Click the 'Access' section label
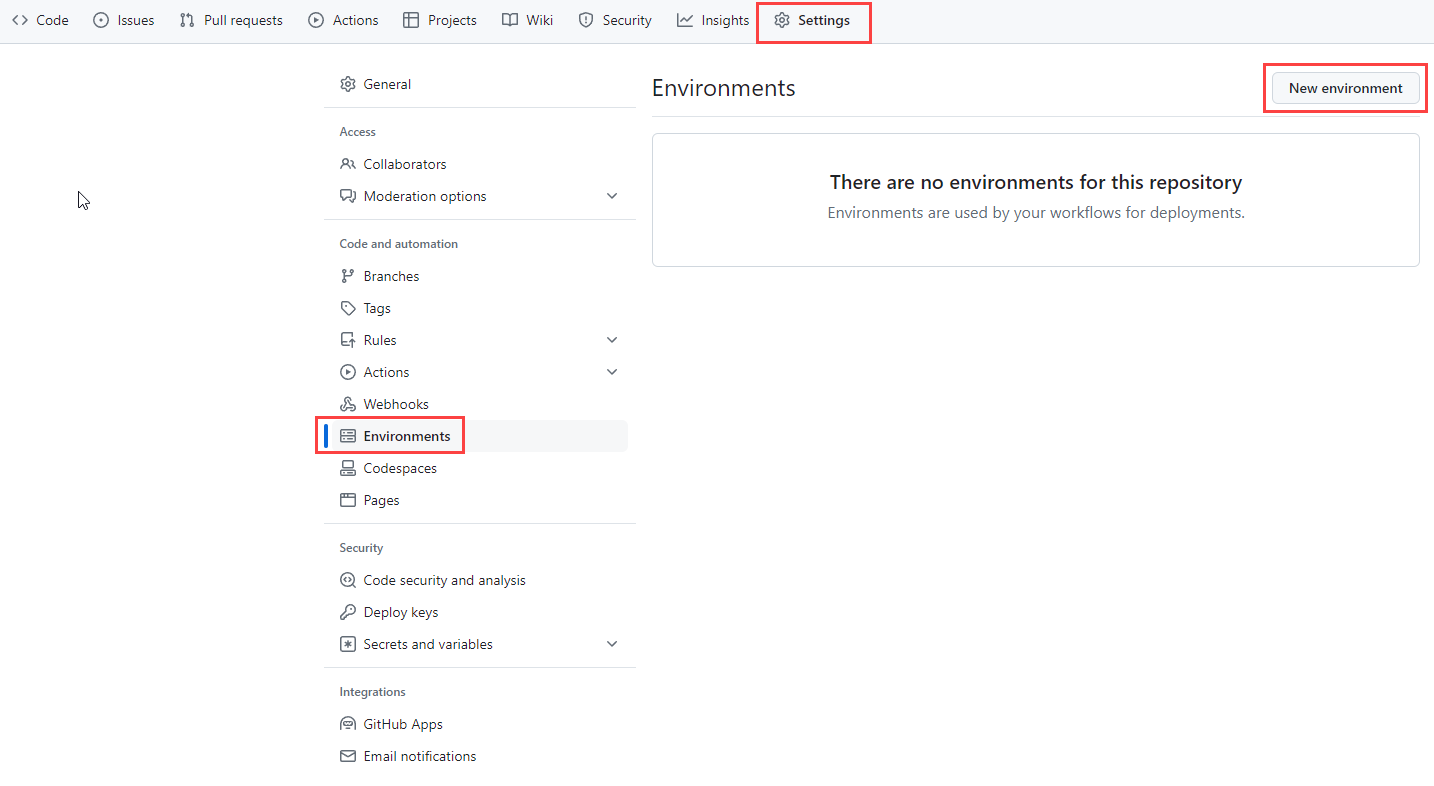This screenshot has height=786, width=1434. click(x=358, y=132)
